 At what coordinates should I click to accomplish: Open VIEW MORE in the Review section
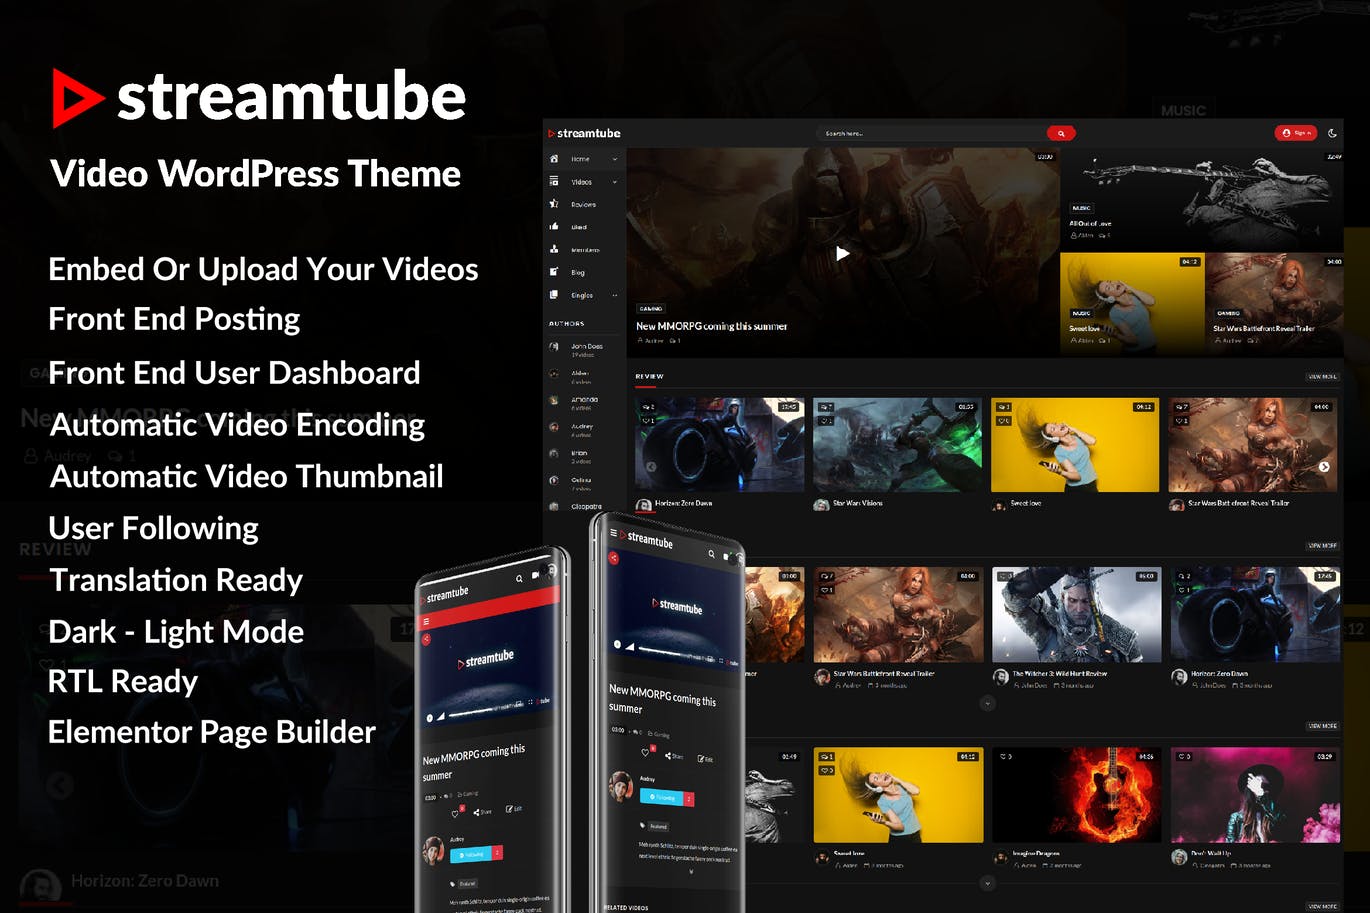tap(1321, 377)
